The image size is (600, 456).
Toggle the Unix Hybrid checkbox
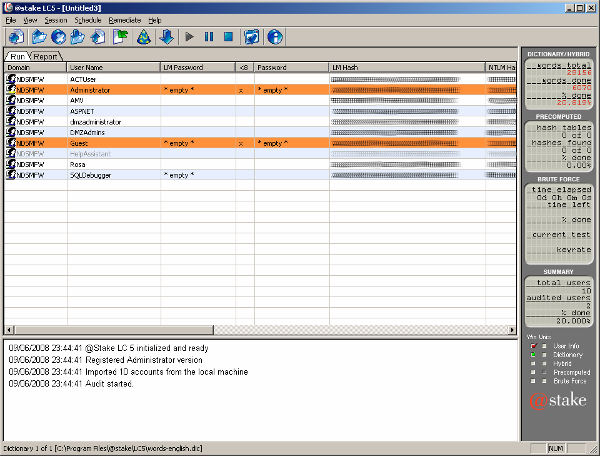[544, 363]
